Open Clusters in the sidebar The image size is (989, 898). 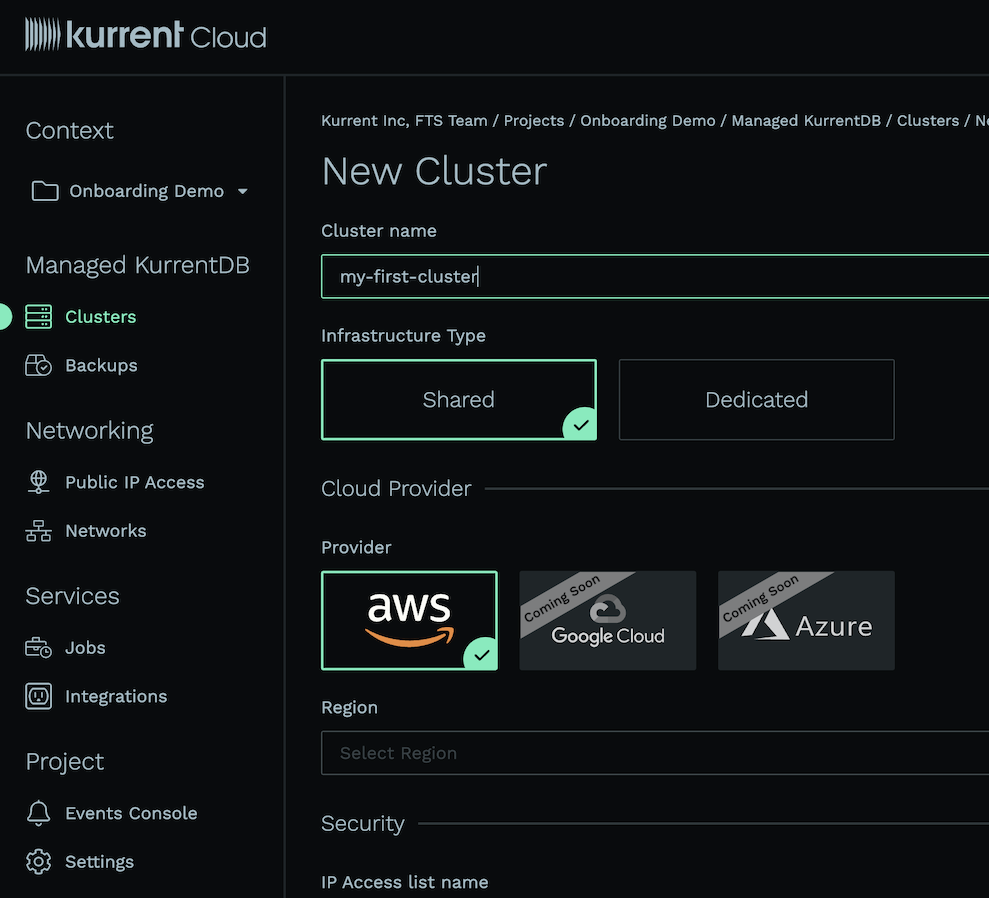[101, 317]
